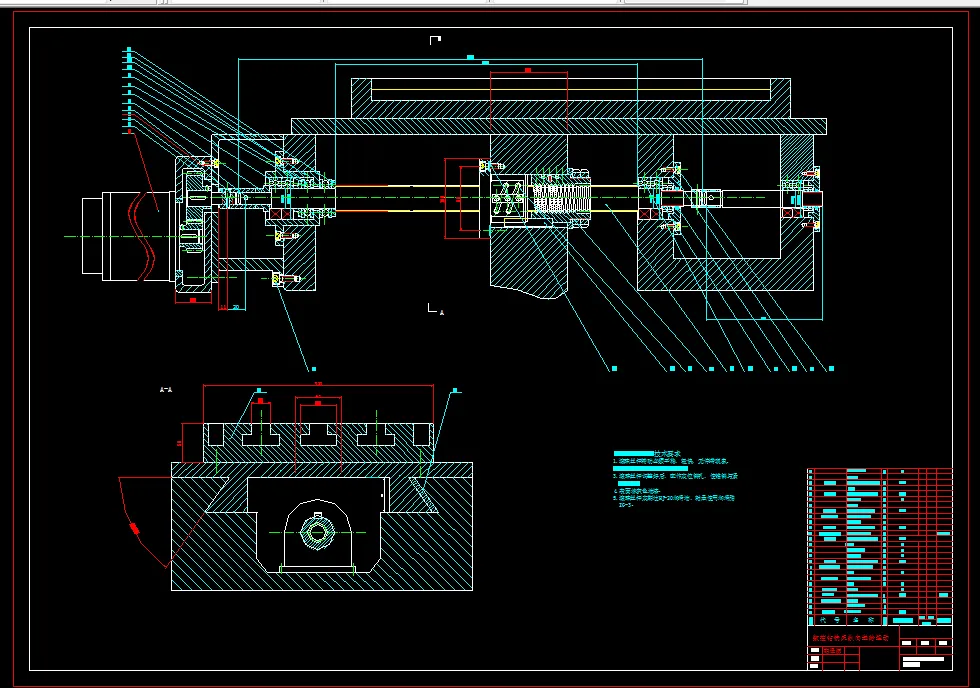The image size is (980, 688).
Task: Pick the leader endpoint below the gearbox flange bolt
Action: pos(314,369)
